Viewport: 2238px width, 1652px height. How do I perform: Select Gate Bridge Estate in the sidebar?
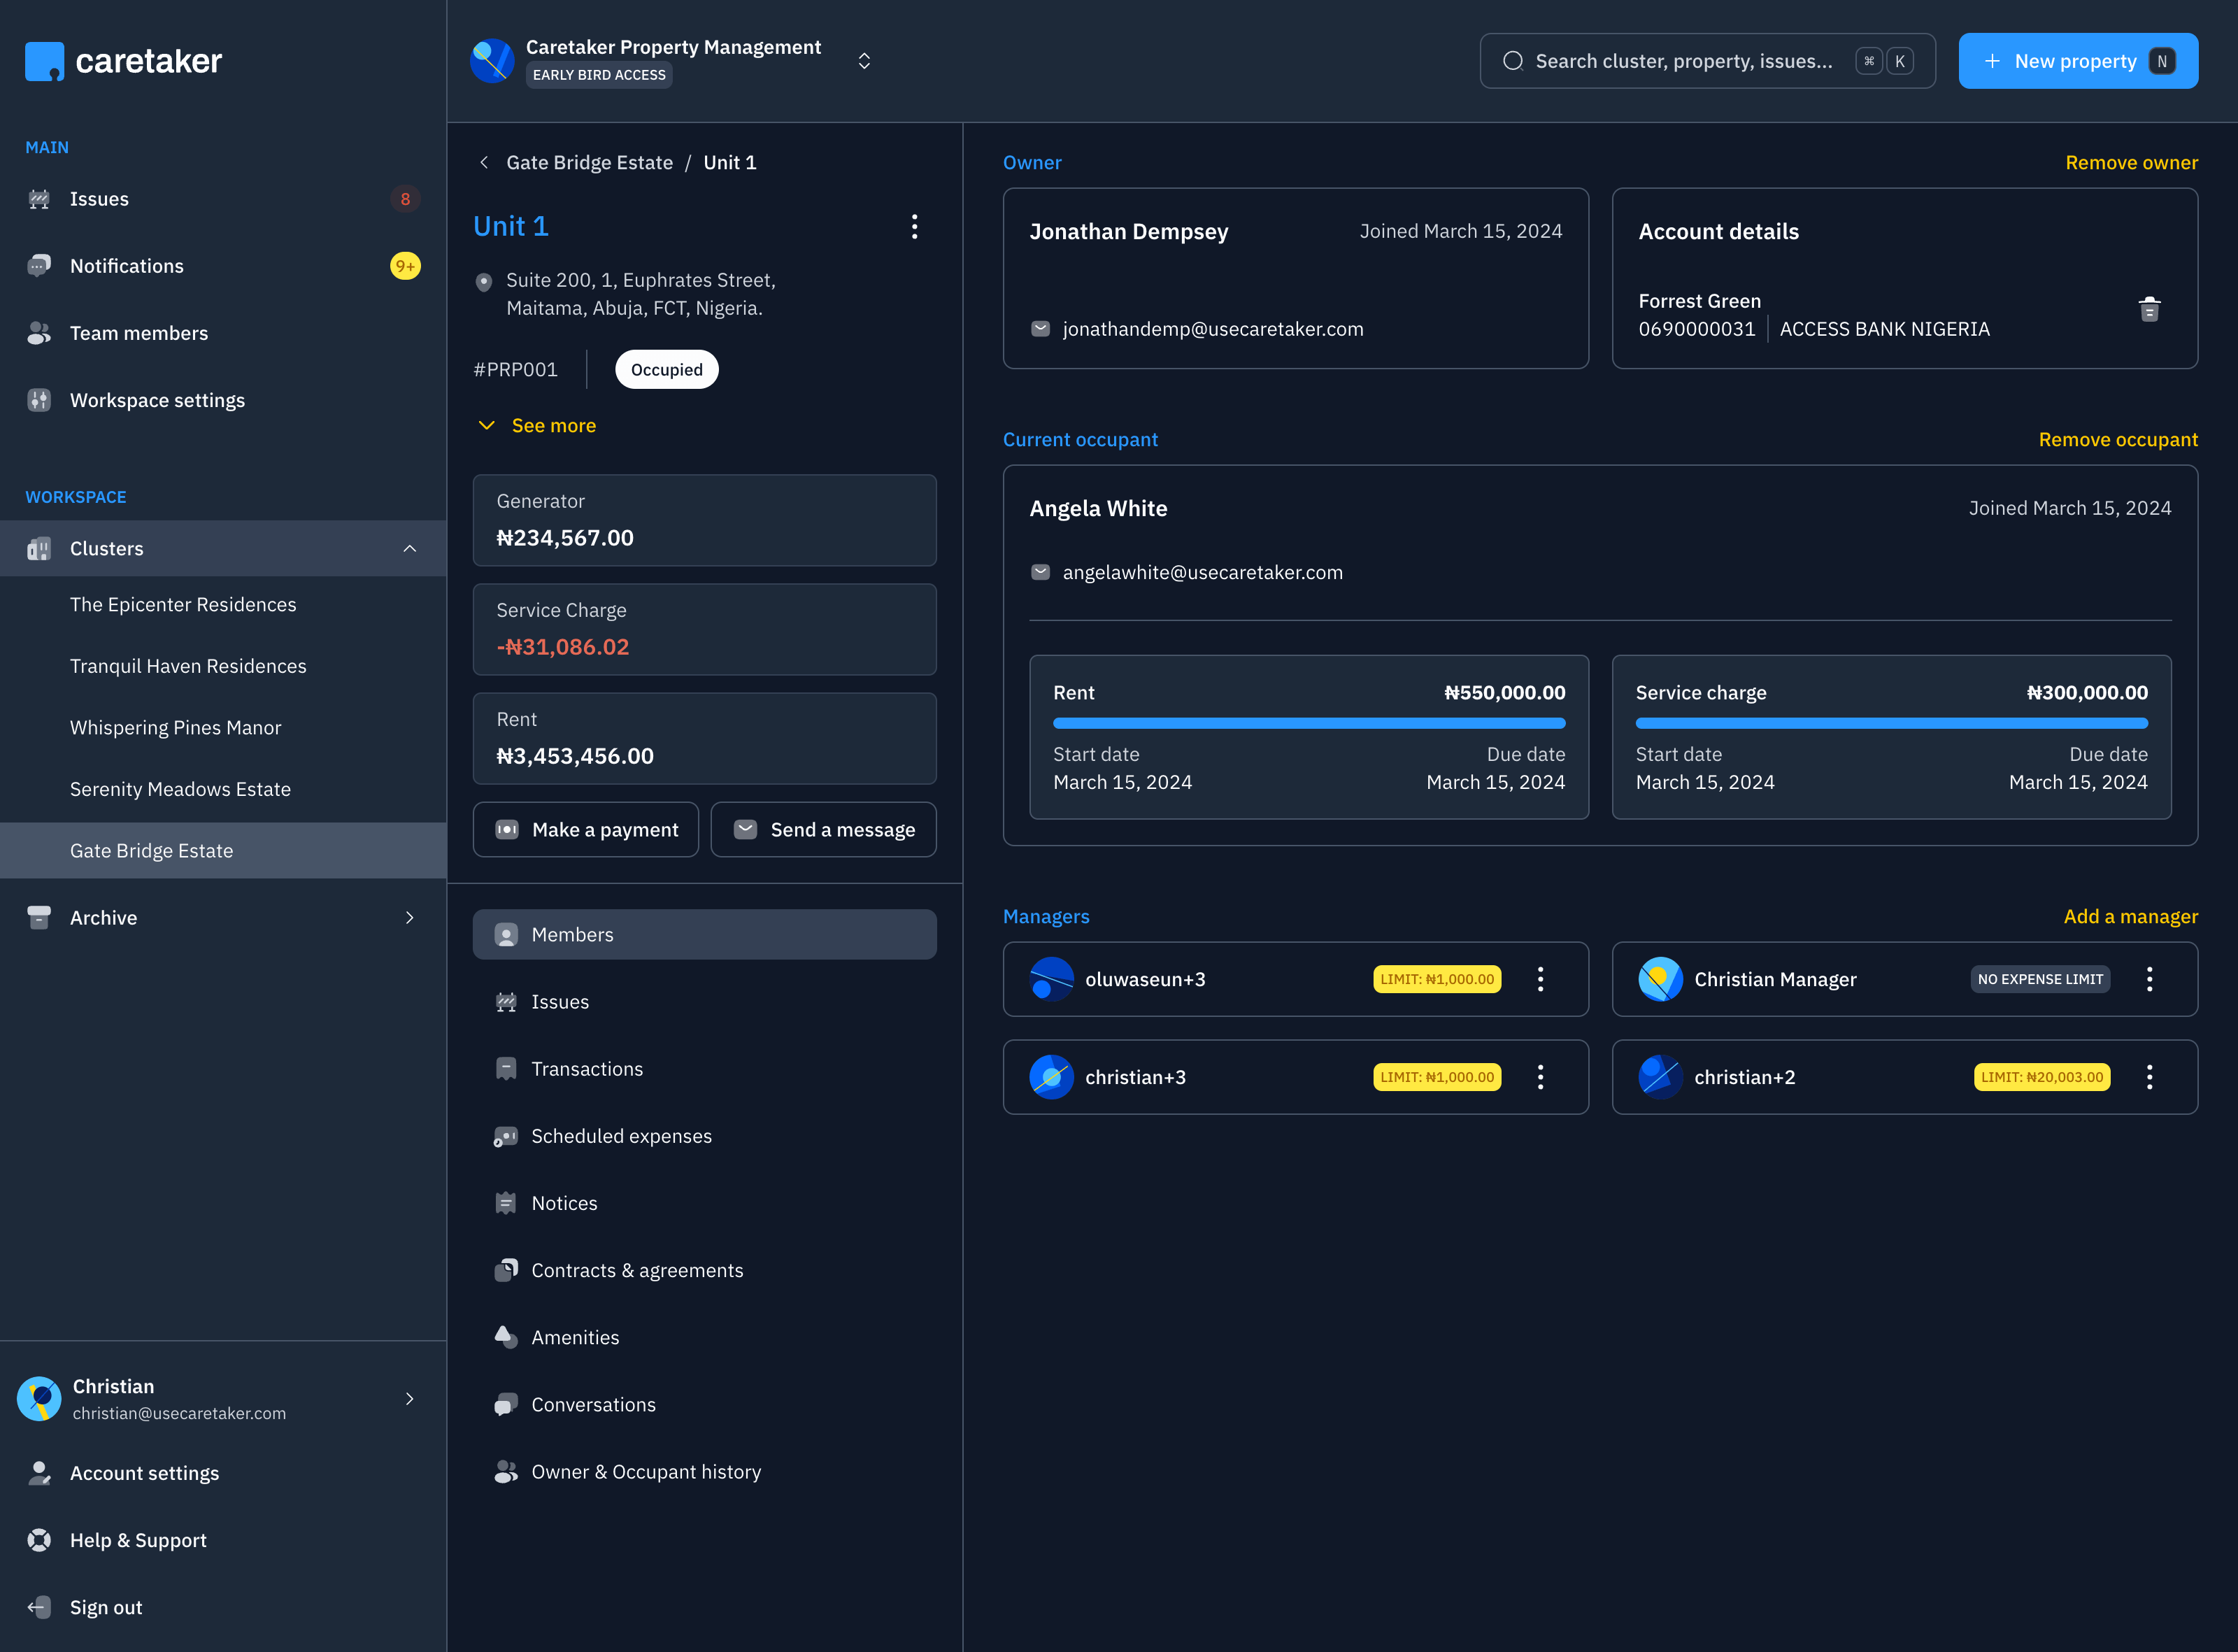coord(151,850)
